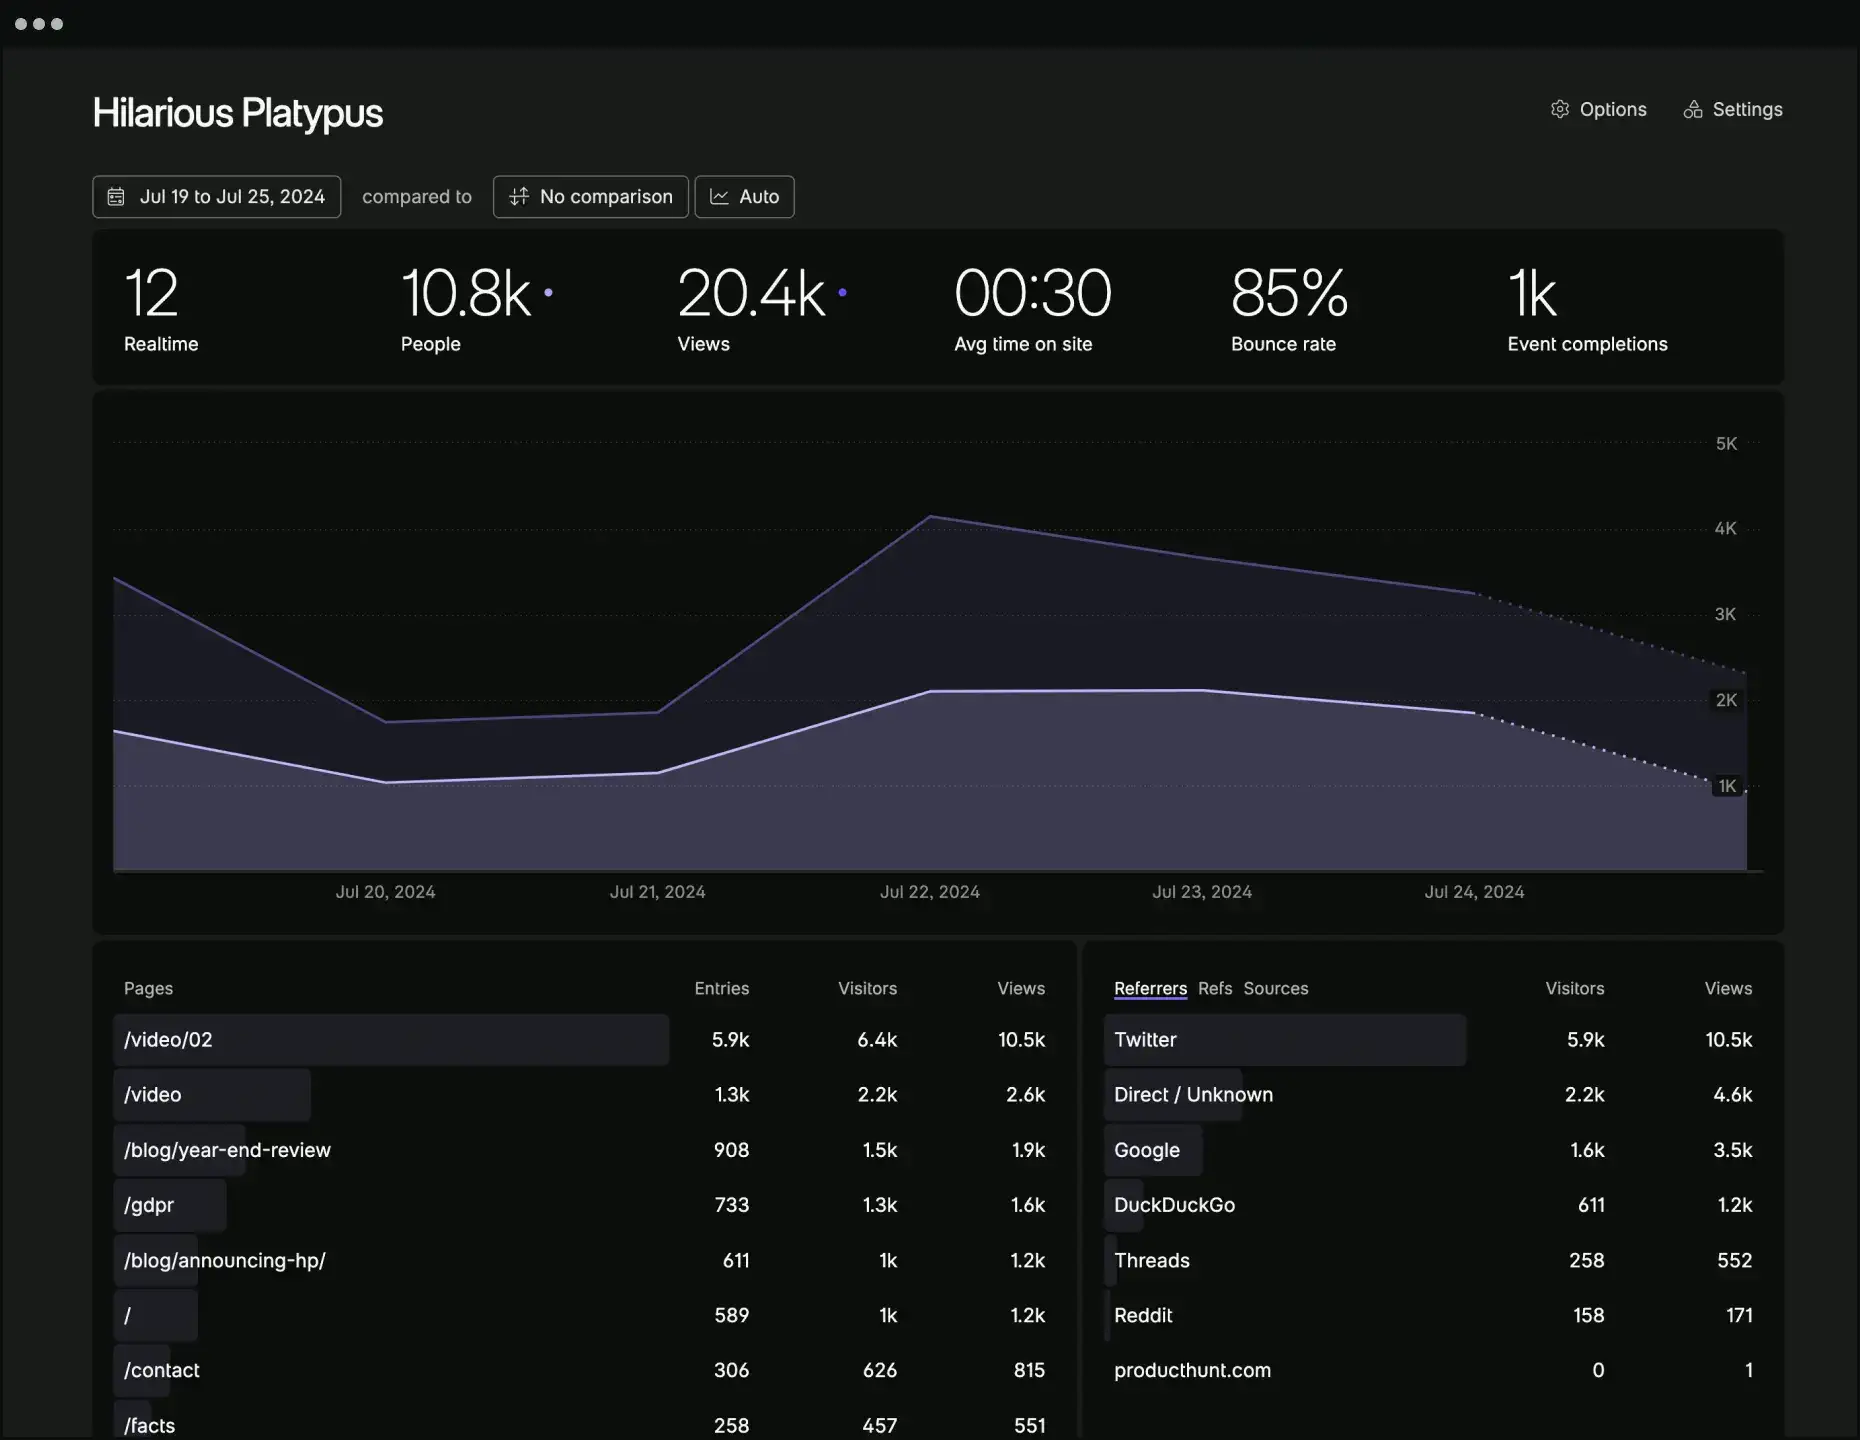Open the Auto interval dropdown
1860x1440 pixels.
click(744, 196)
